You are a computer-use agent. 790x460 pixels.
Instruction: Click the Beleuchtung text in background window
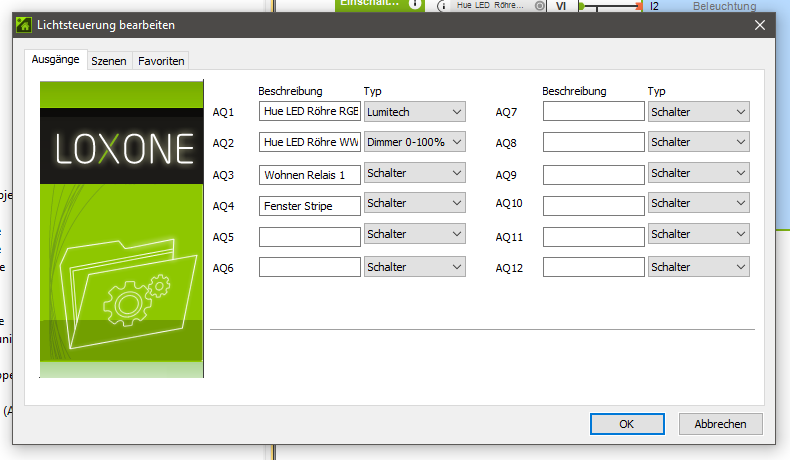point(725,6)
